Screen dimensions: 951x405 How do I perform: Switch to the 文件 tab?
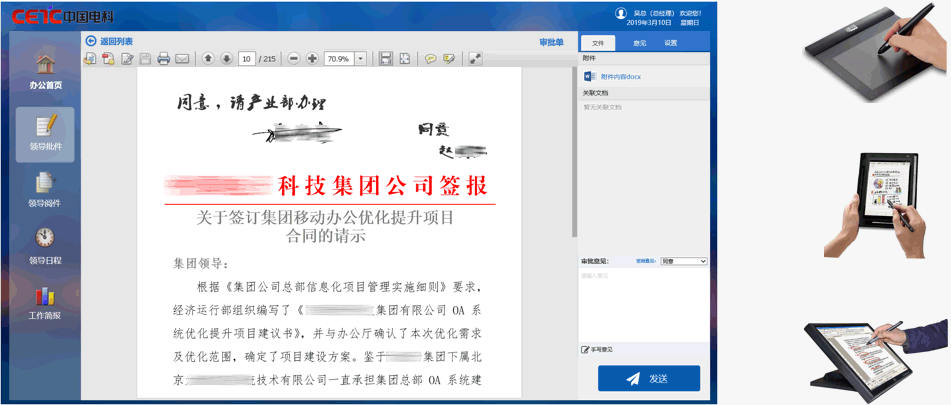[598, 43]
